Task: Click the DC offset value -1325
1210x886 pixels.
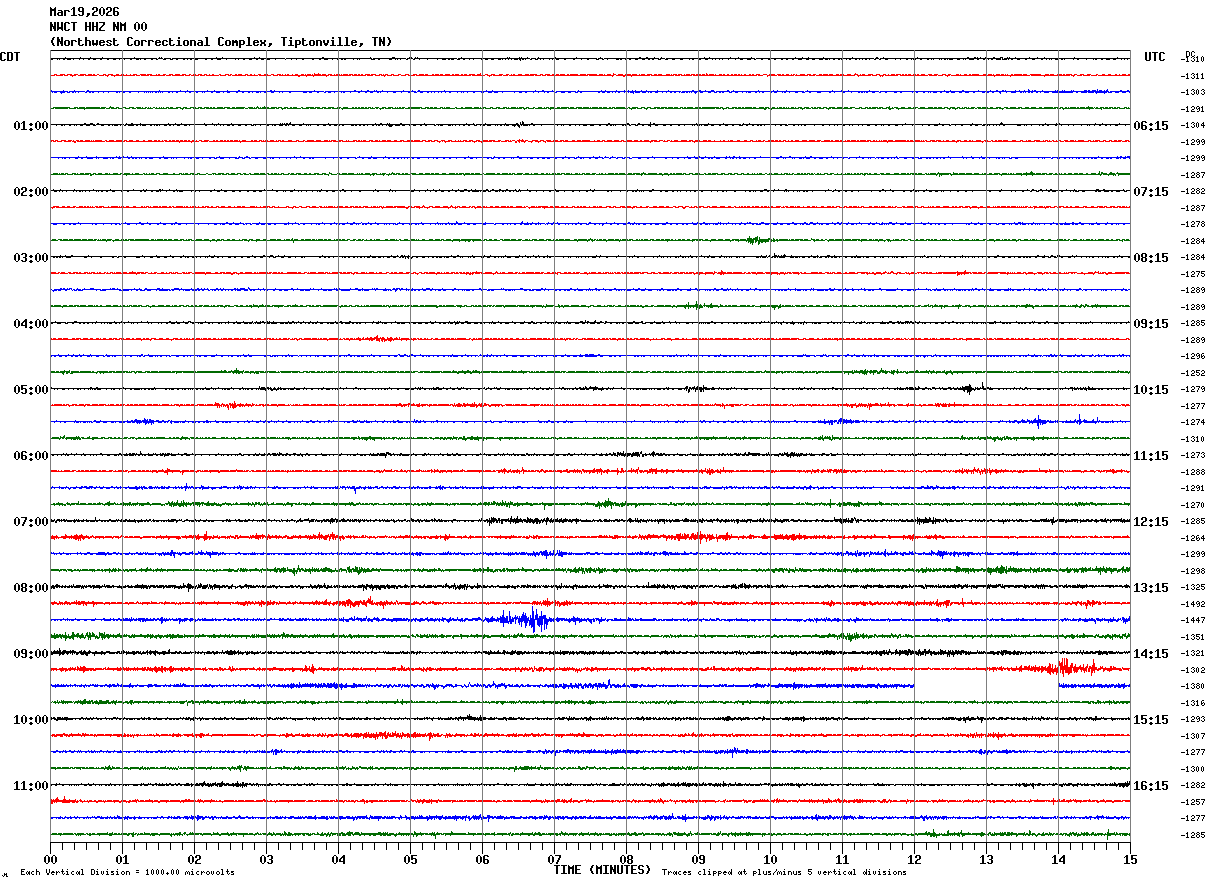Action: coord(1193,588)
